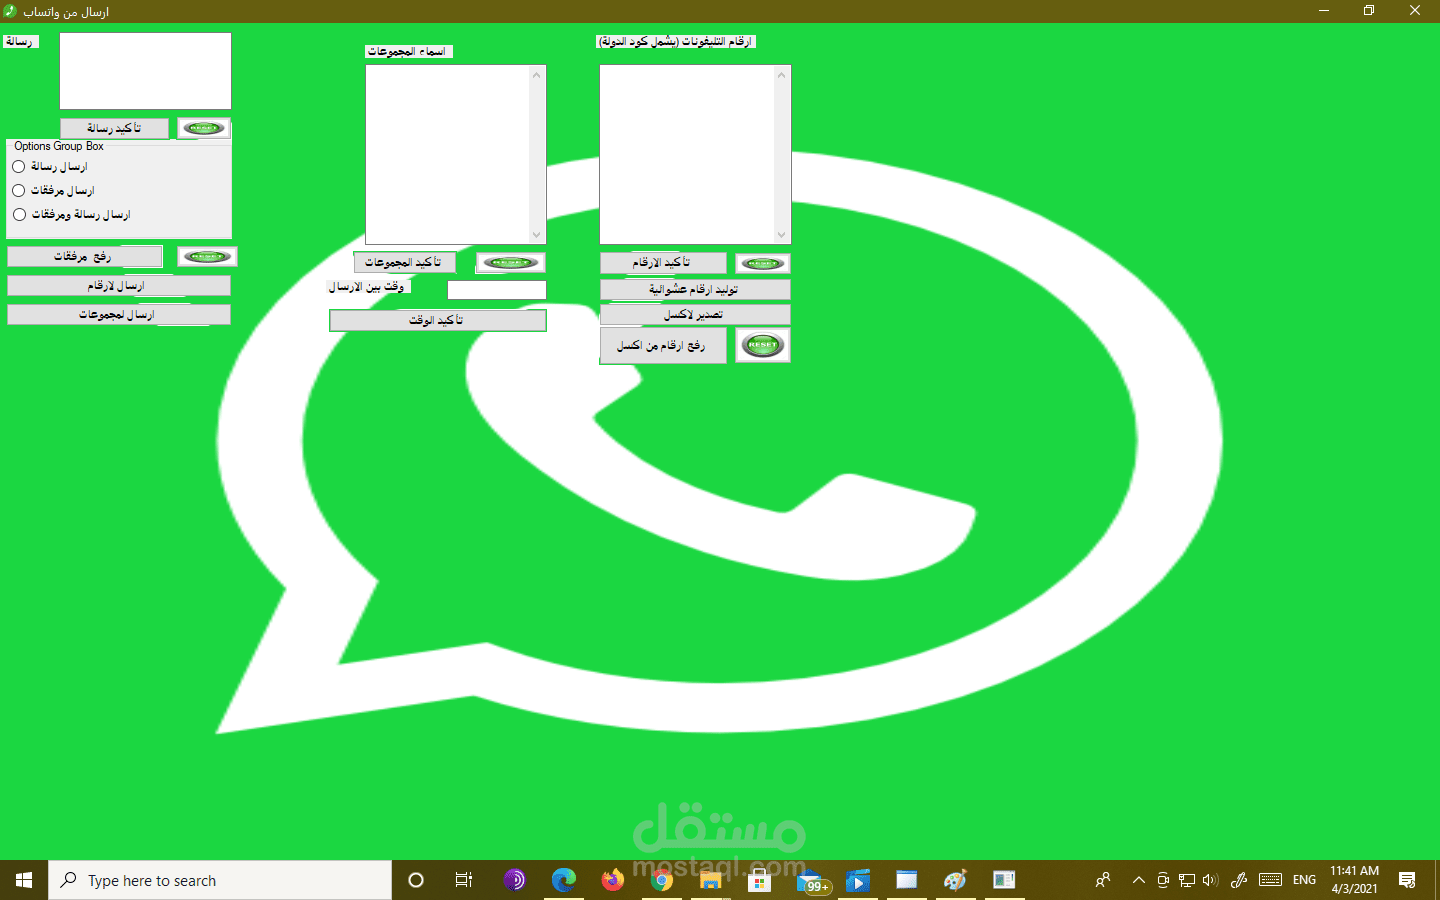The image size is (1440, 900).
Task: Select the ارسال رسالة radio option
Action: click(x=19, y=166)
